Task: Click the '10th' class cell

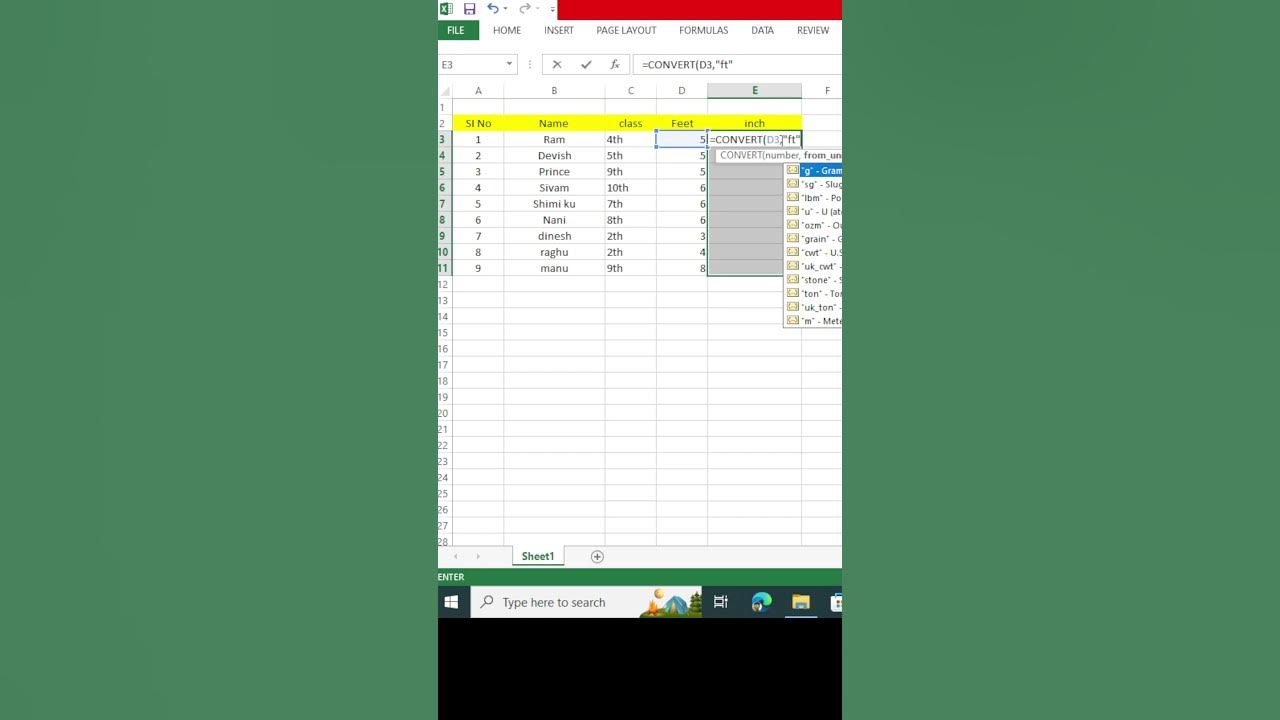Action: coord(630,187)
